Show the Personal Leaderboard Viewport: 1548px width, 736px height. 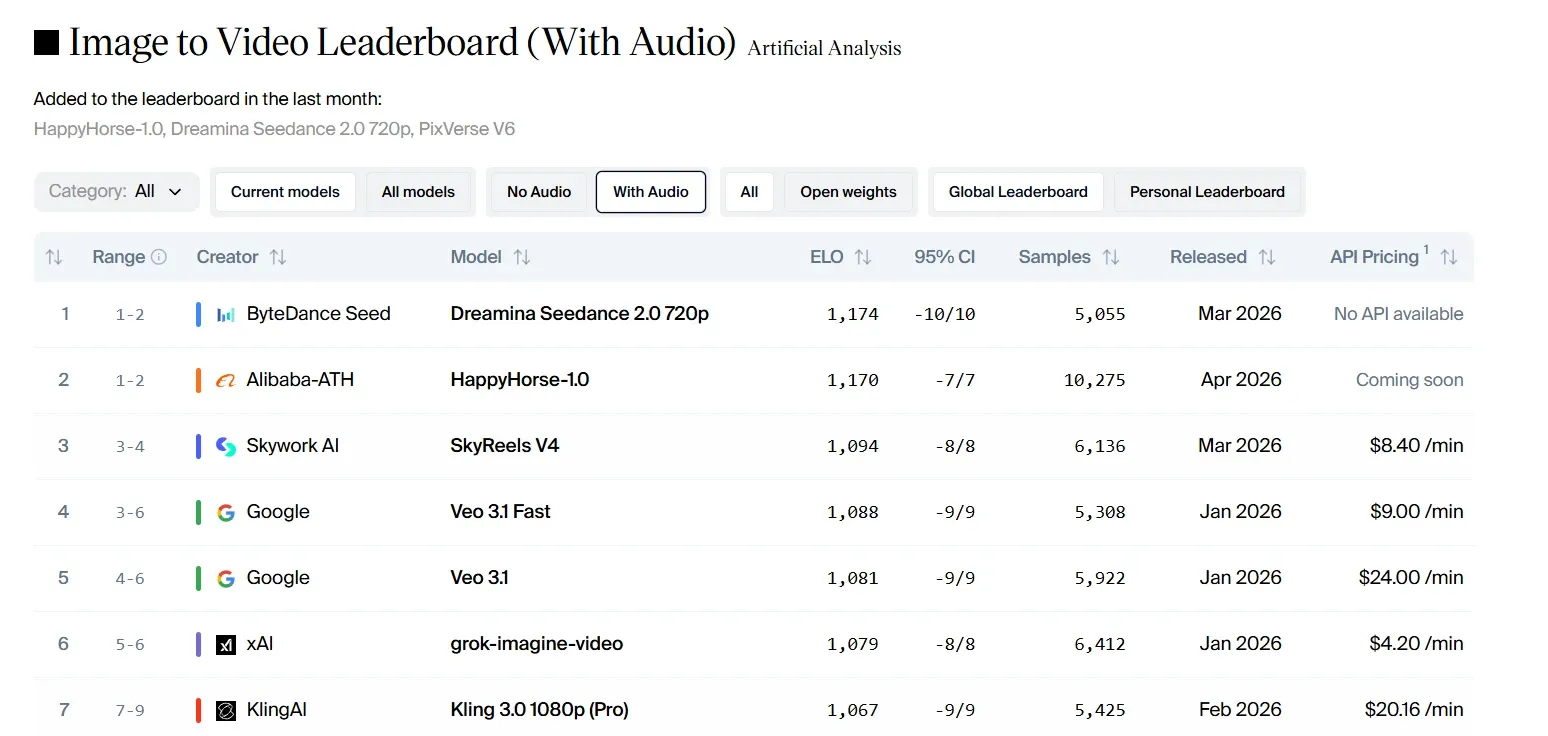pyautogui.click(x=1207, y=192)
